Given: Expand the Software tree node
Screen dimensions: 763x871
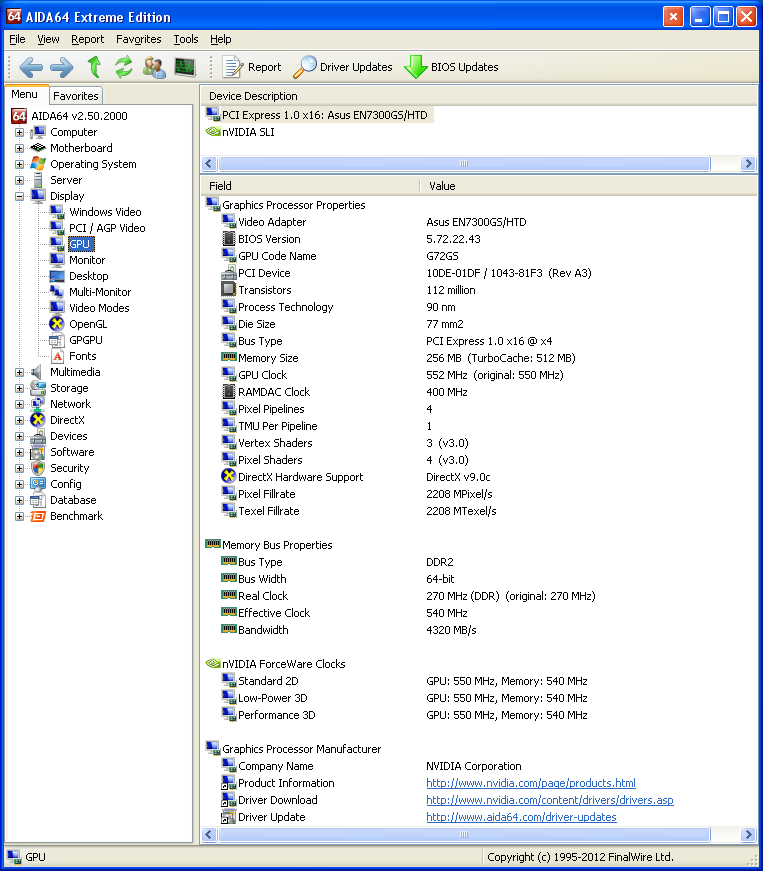Looking at the screenshot, I should pos(19,452).
